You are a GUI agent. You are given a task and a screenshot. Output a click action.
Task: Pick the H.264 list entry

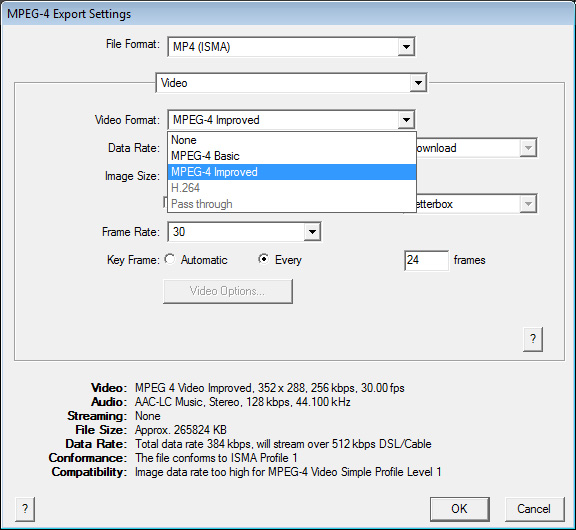[x=292, y=188]
